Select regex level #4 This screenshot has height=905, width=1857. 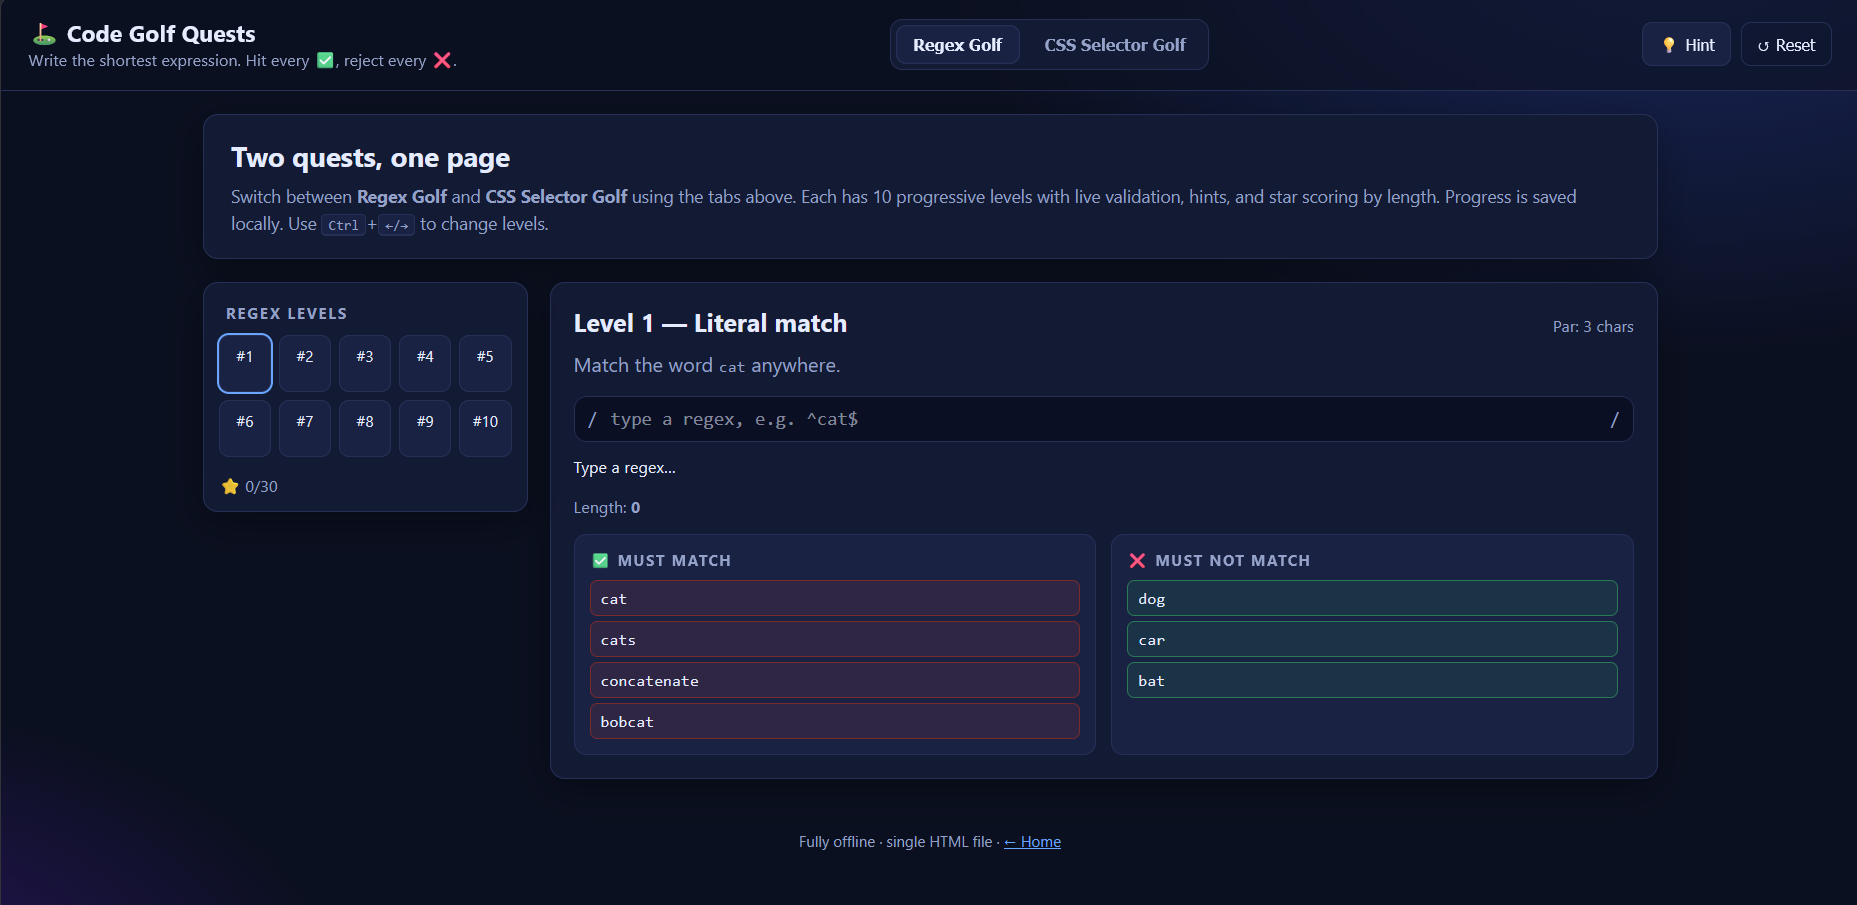425,363
